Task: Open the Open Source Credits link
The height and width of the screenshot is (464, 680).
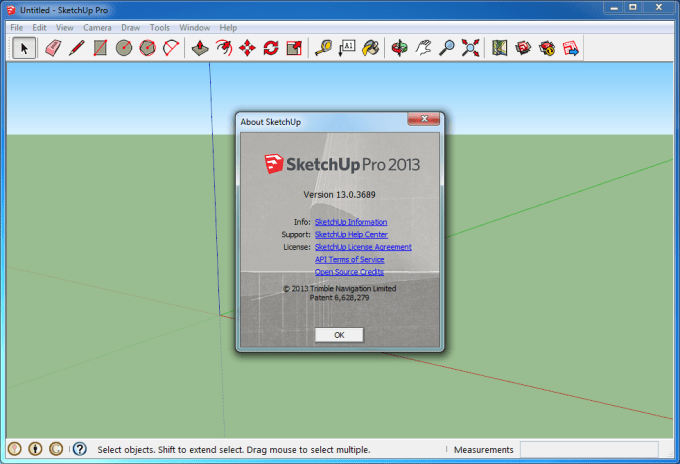Action: 349,272
